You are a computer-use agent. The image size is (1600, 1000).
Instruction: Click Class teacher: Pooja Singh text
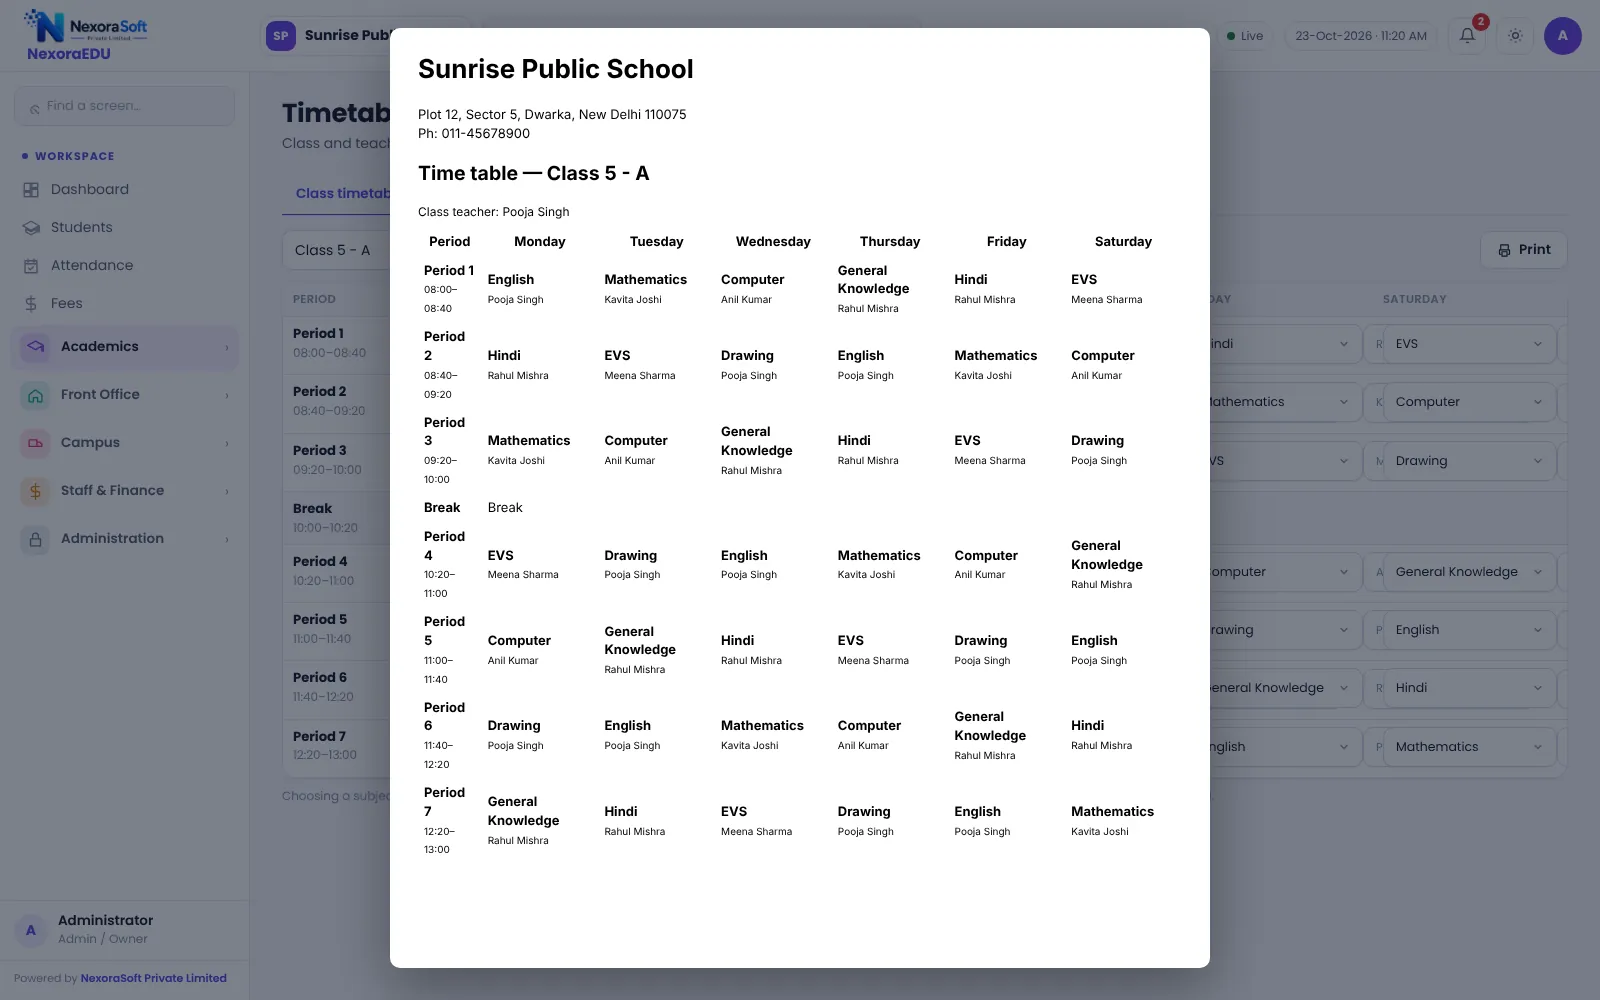(494, 212)
